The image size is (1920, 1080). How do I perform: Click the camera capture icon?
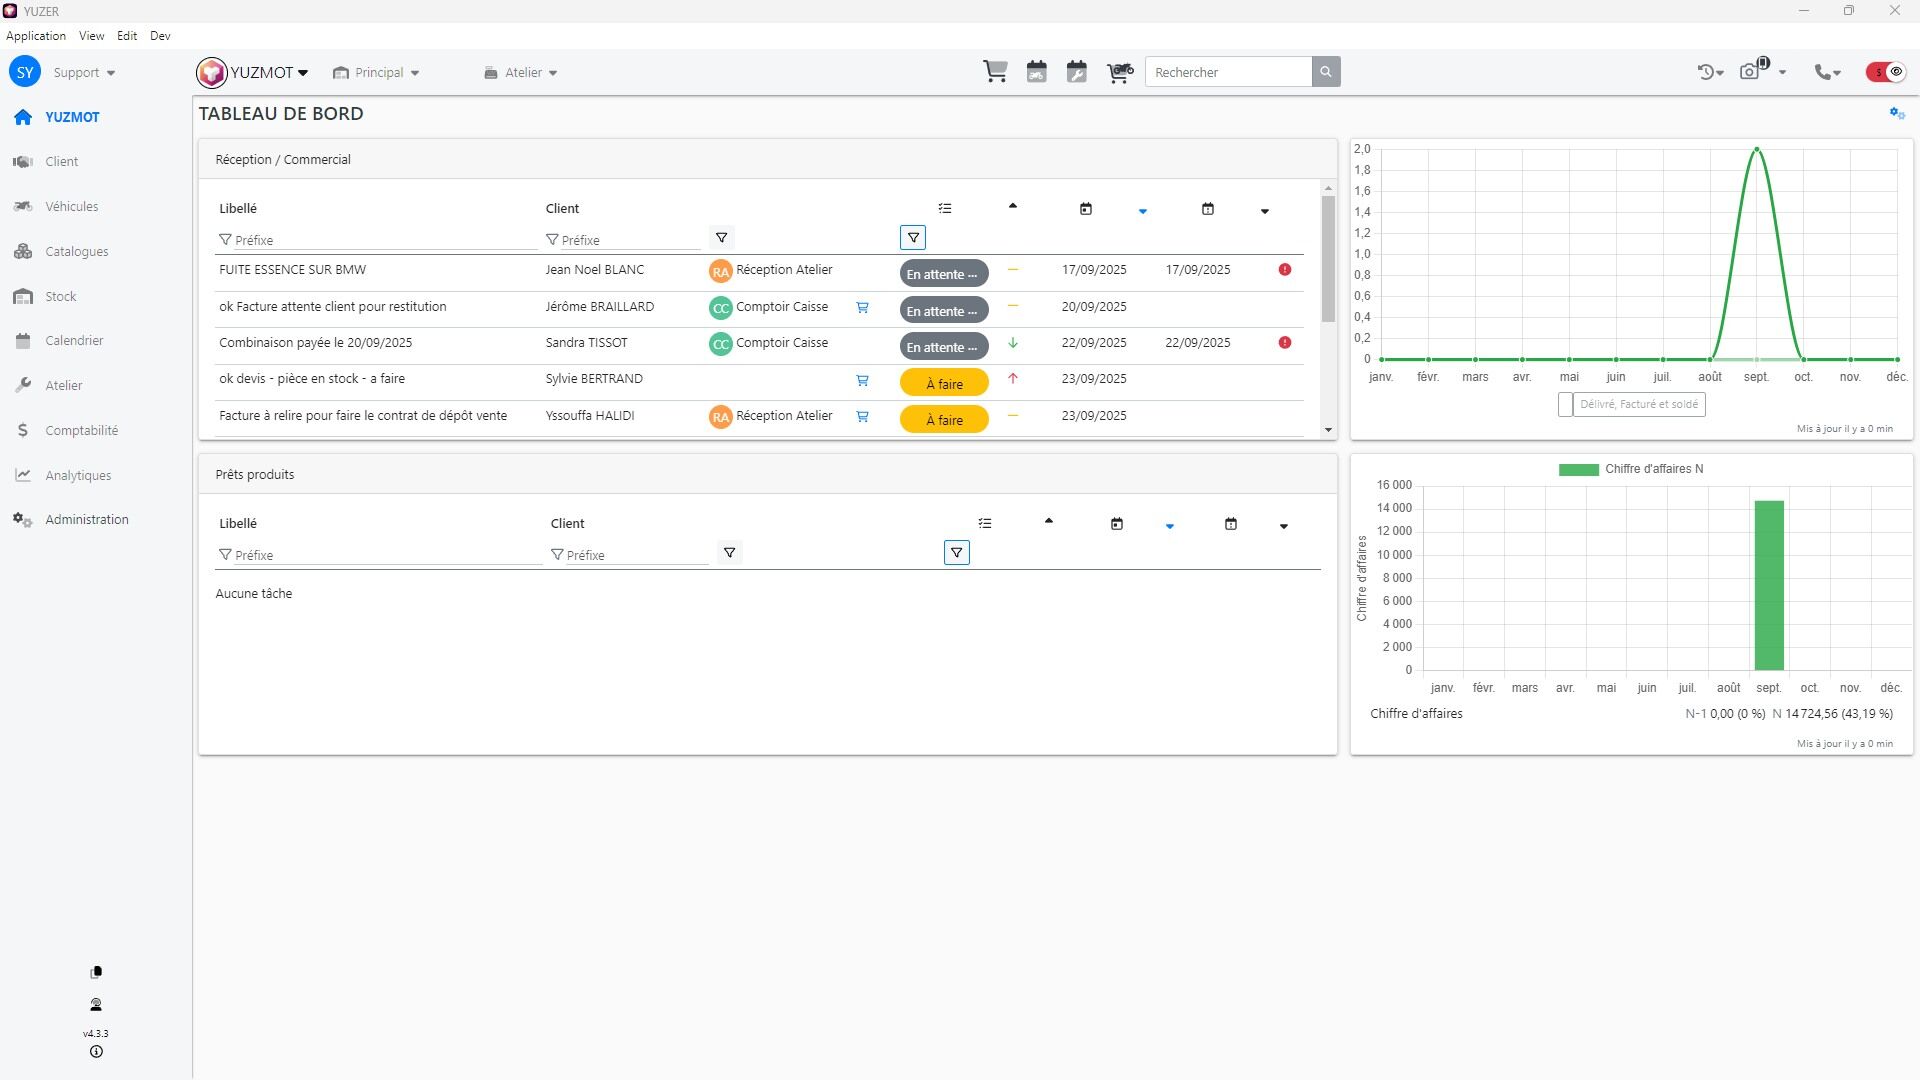click(1750, 72)
